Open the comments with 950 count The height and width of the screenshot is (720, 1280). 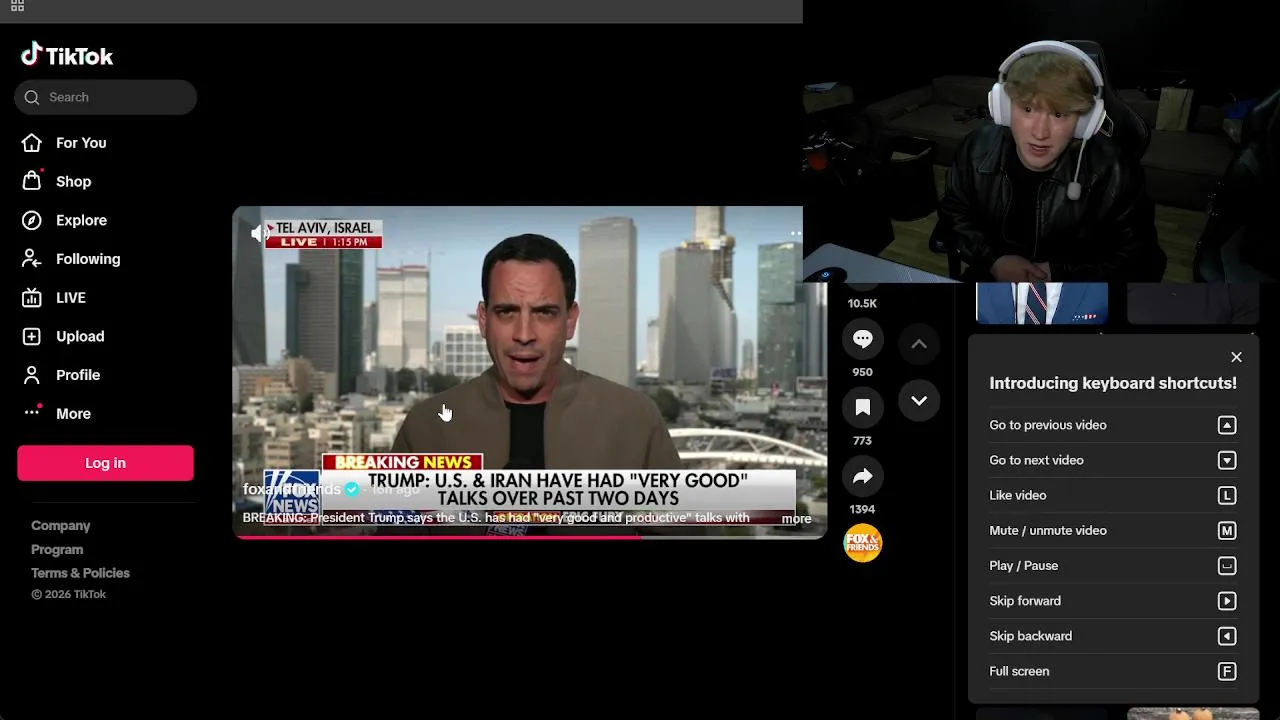pos(862,340)
